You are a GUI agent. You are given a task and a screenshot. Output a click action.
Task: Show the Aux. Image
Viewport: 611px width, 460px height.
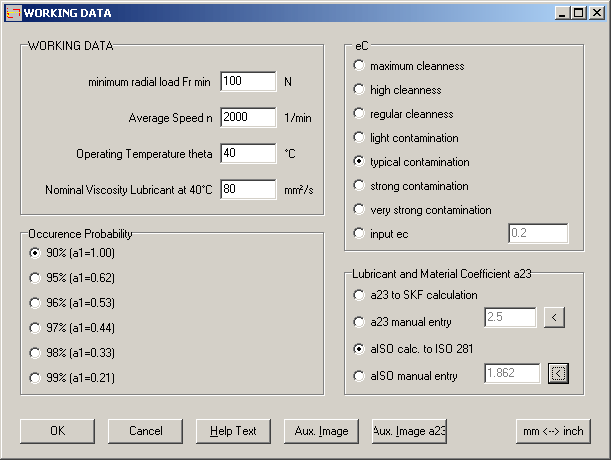(321, 431)
